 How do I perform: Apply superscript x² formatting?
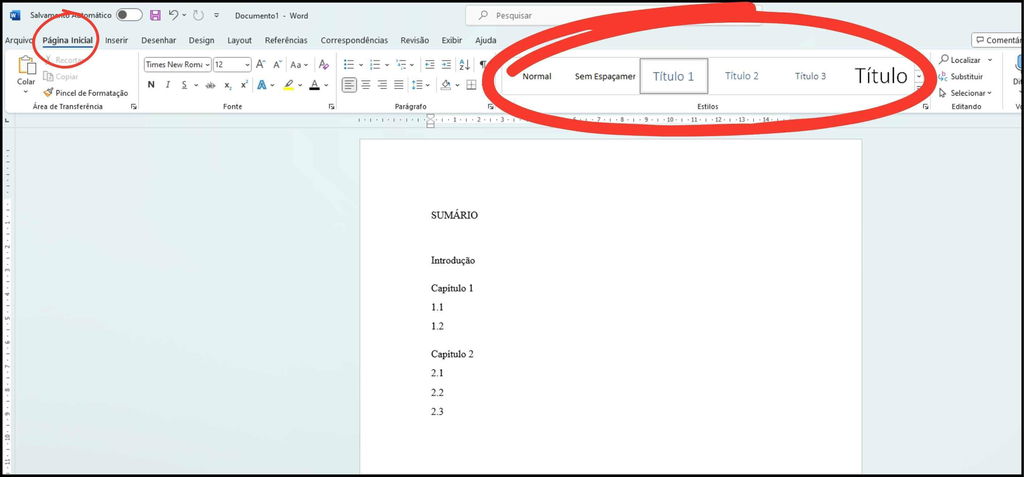[x=244, y=85]
